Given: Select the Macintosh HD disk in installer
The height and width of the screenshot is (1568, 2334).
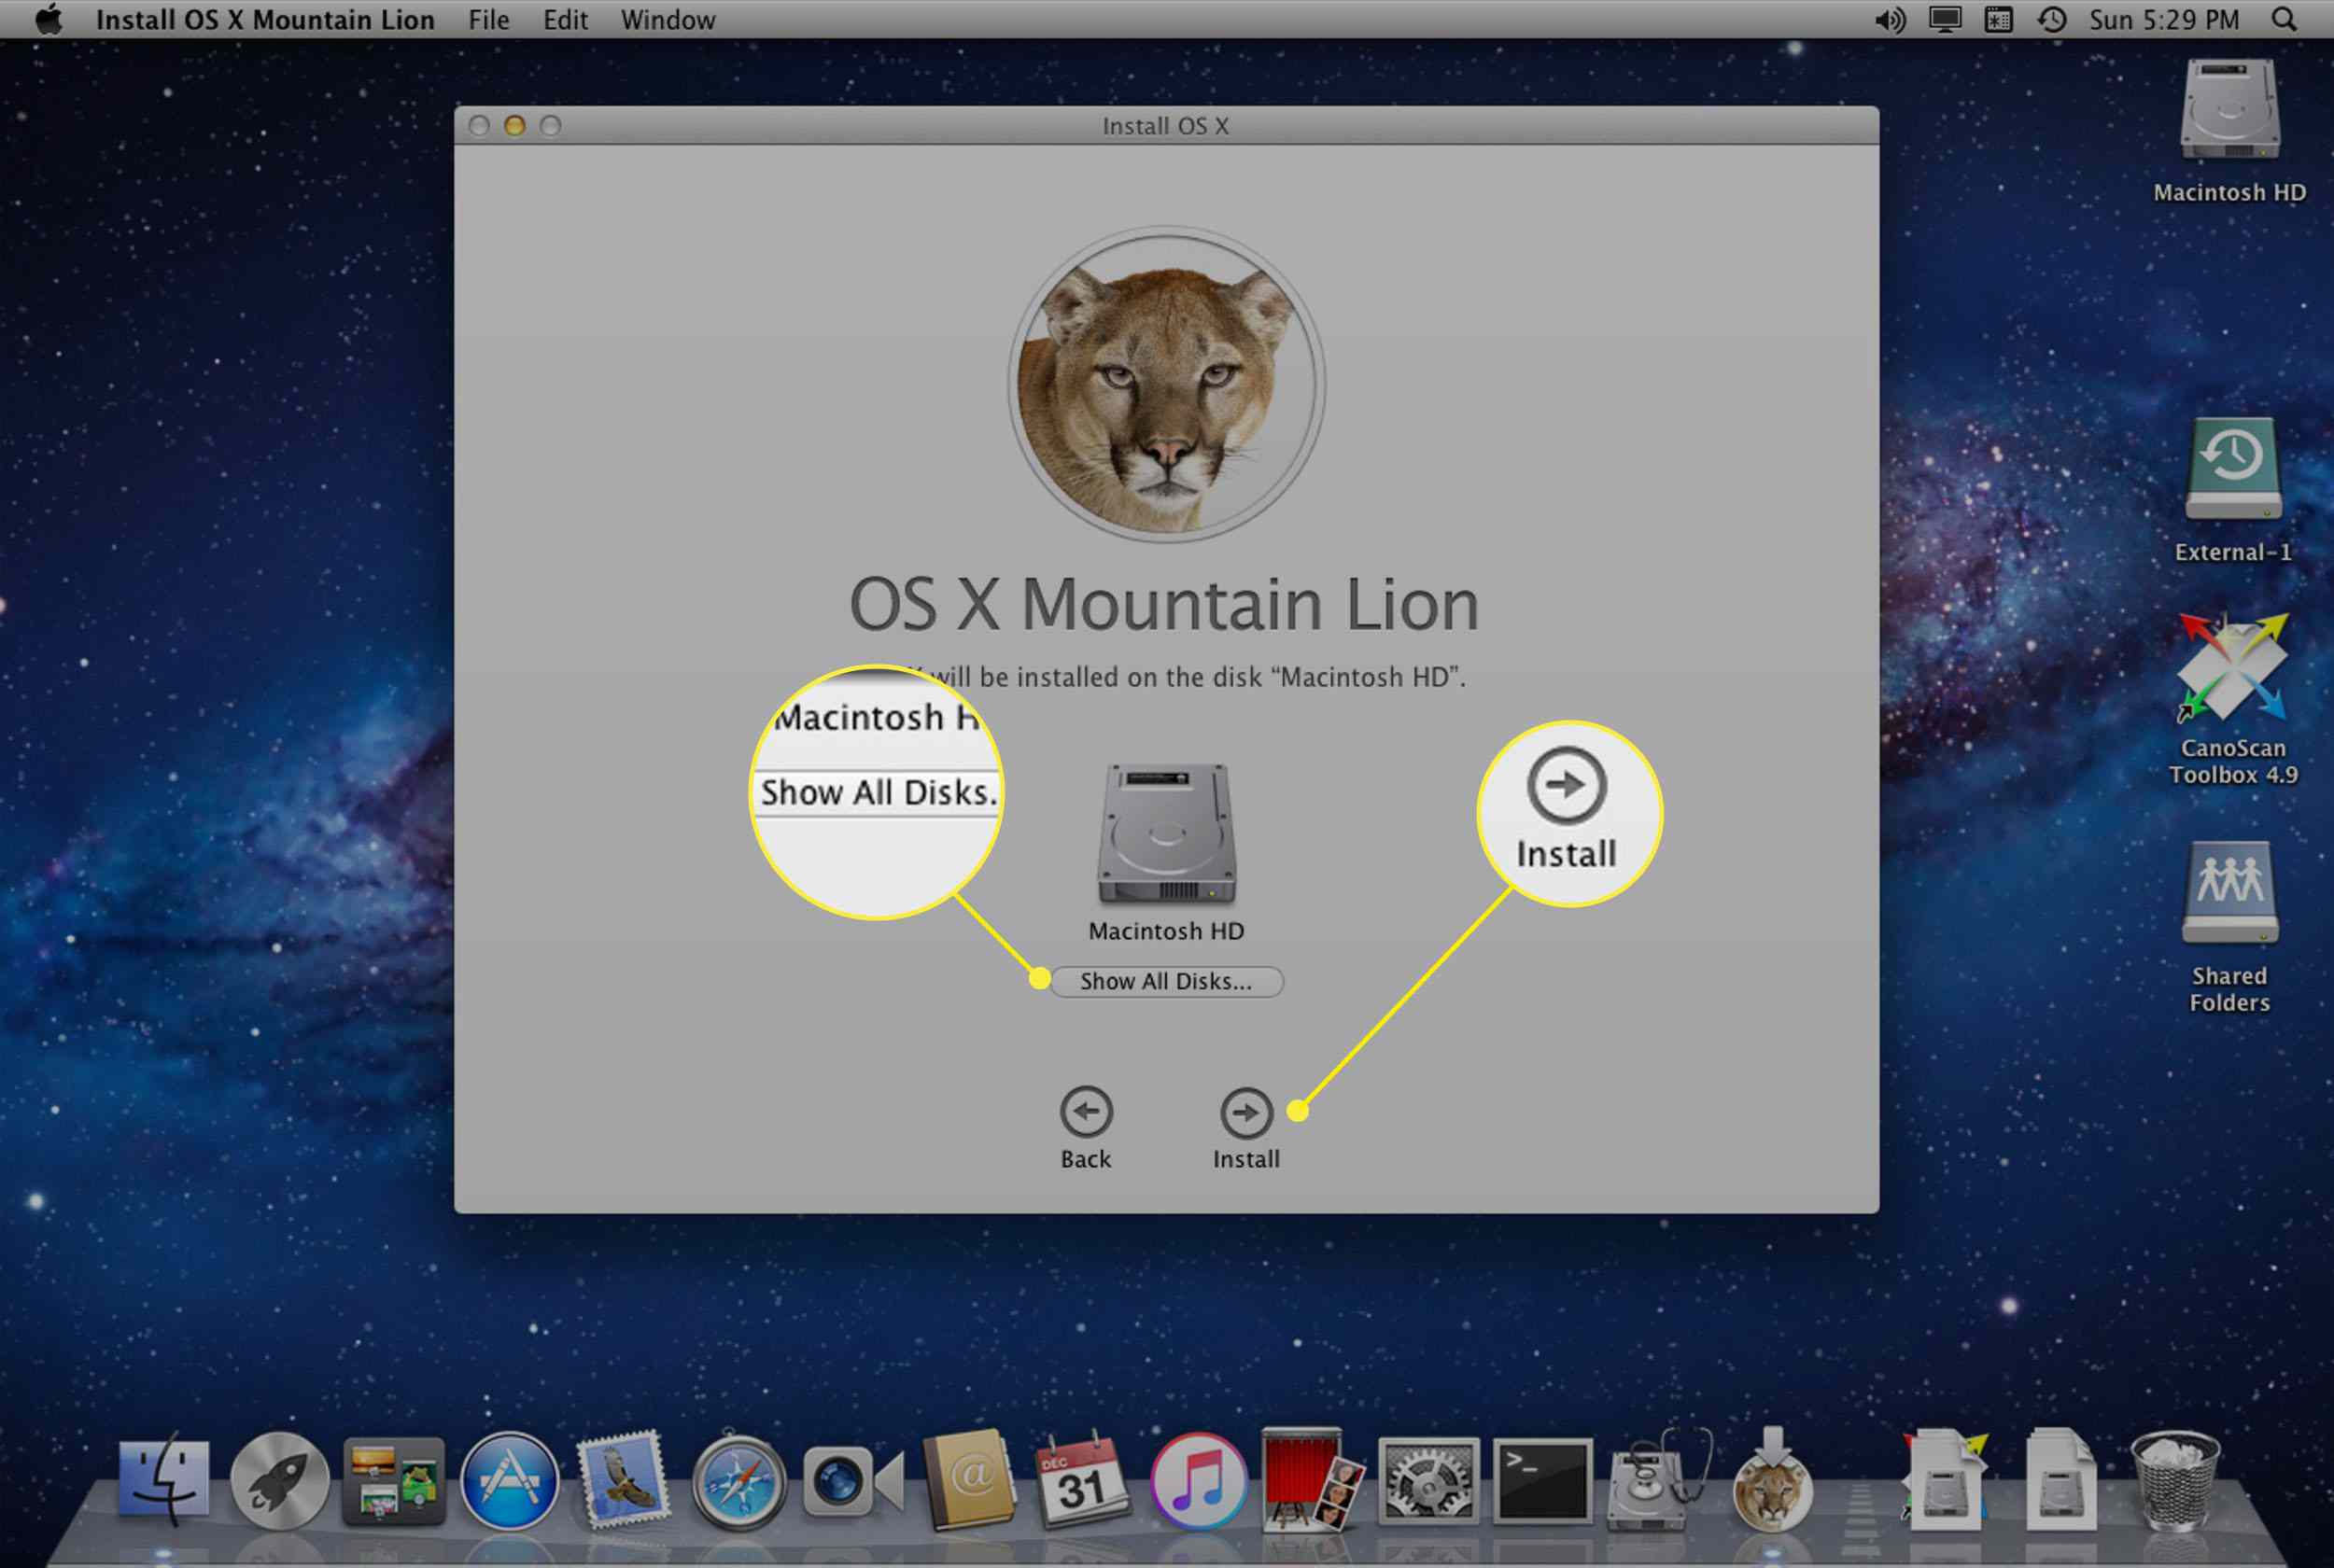Looking at the screenshot, I should tap(1166, 835).
